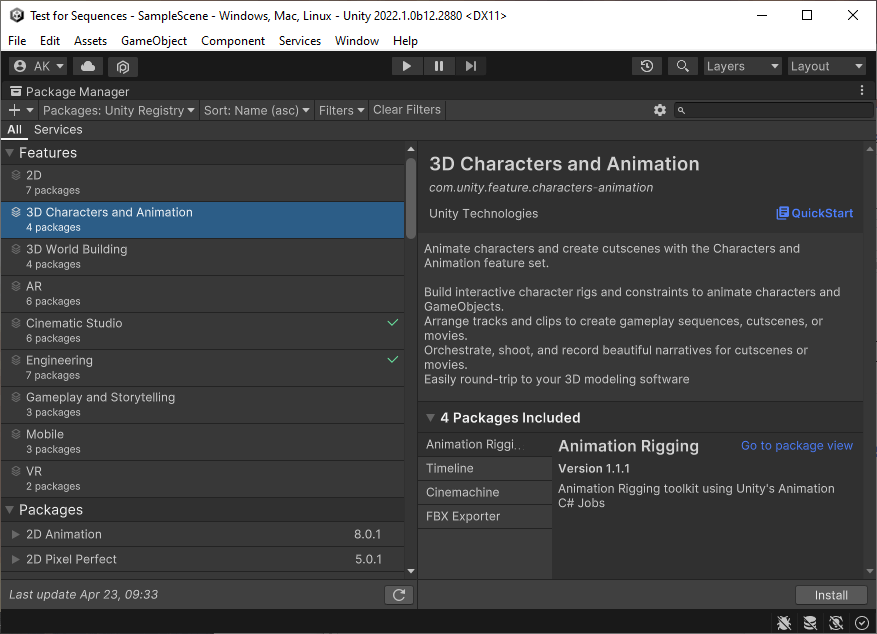Focus the package search field
This screenshot has width=877, height=634.
[x=774, y=110]
